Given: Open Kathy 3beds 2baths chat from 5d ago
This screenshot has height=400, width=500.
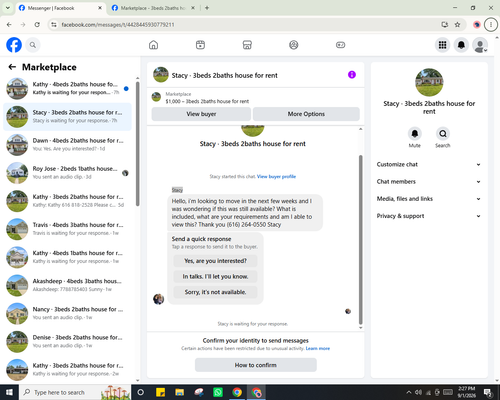Looking at the screenshot, I should click(67, 201).
